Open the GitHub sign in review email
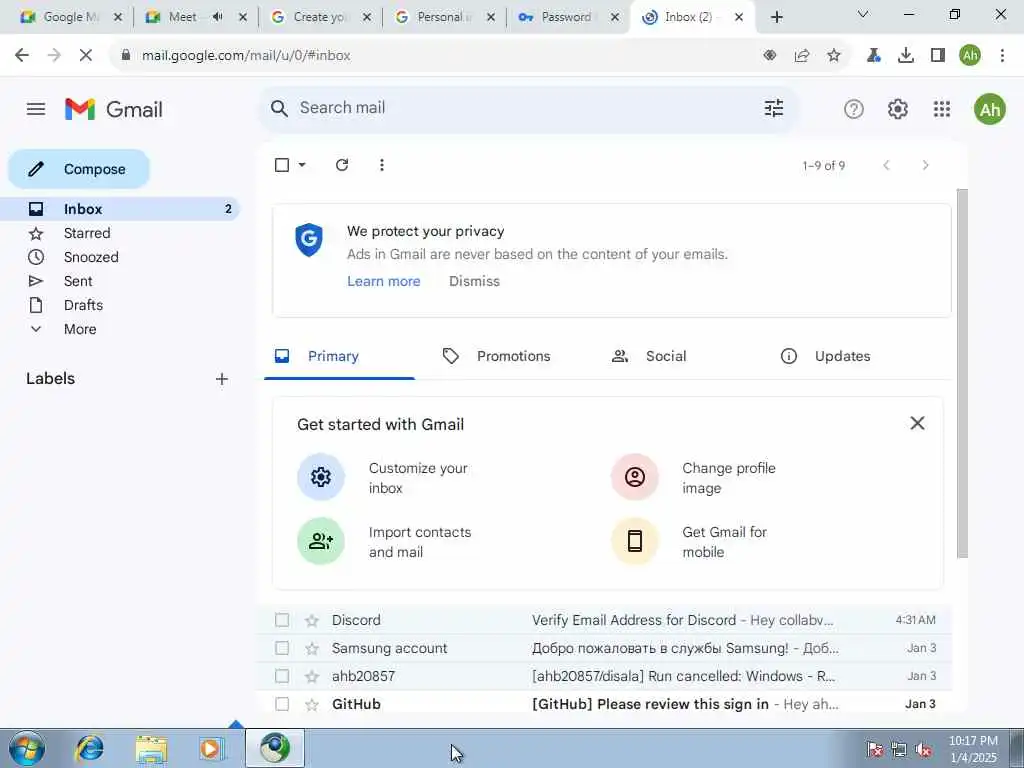1024x768 pixels. [x=604, y=704]
